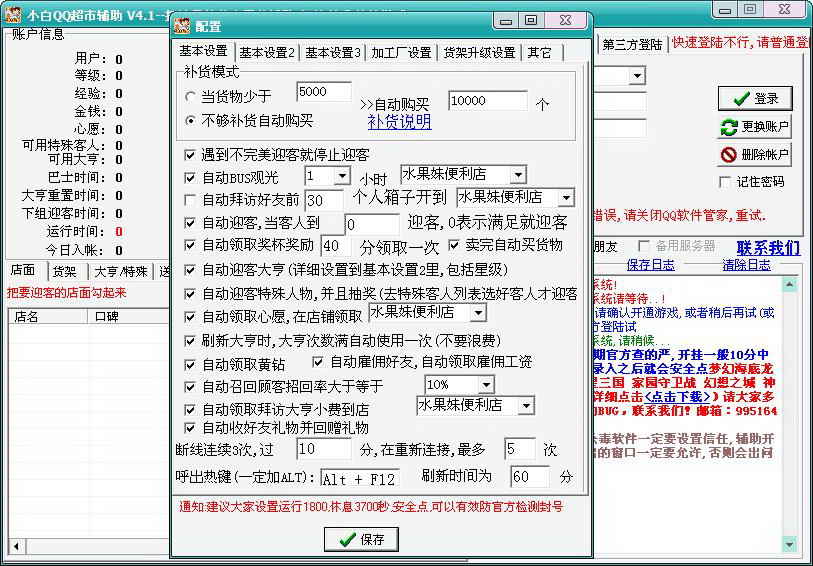
Task: Select the 不够补货自动购买 radio button
Action: click(190, 121)
